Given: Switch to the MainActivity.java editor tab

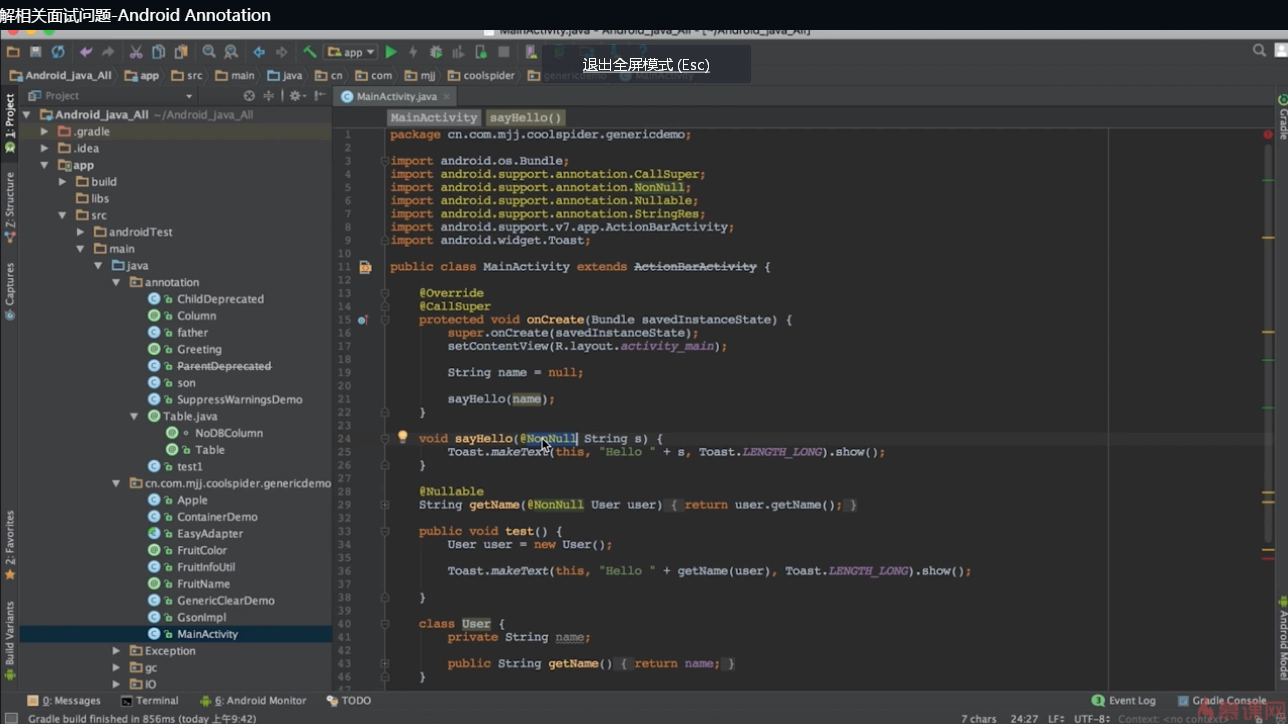Looking at the screenshot, I should tap(396, 96).
